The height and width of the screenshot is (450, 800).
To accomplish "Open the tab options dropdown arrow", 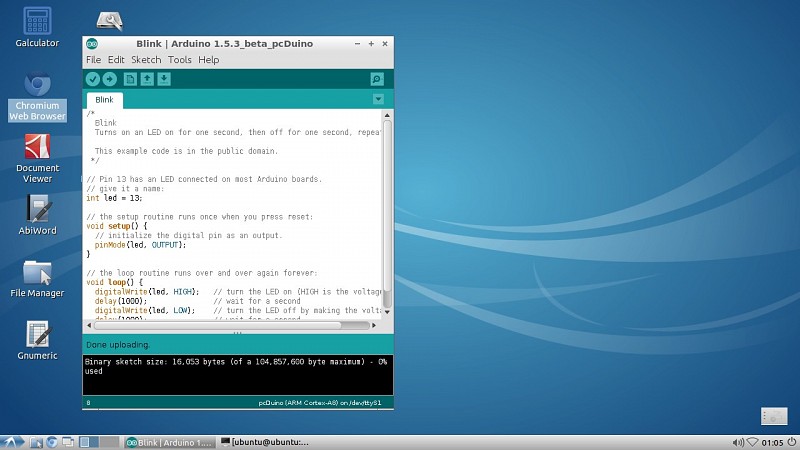I will point(378,99).
